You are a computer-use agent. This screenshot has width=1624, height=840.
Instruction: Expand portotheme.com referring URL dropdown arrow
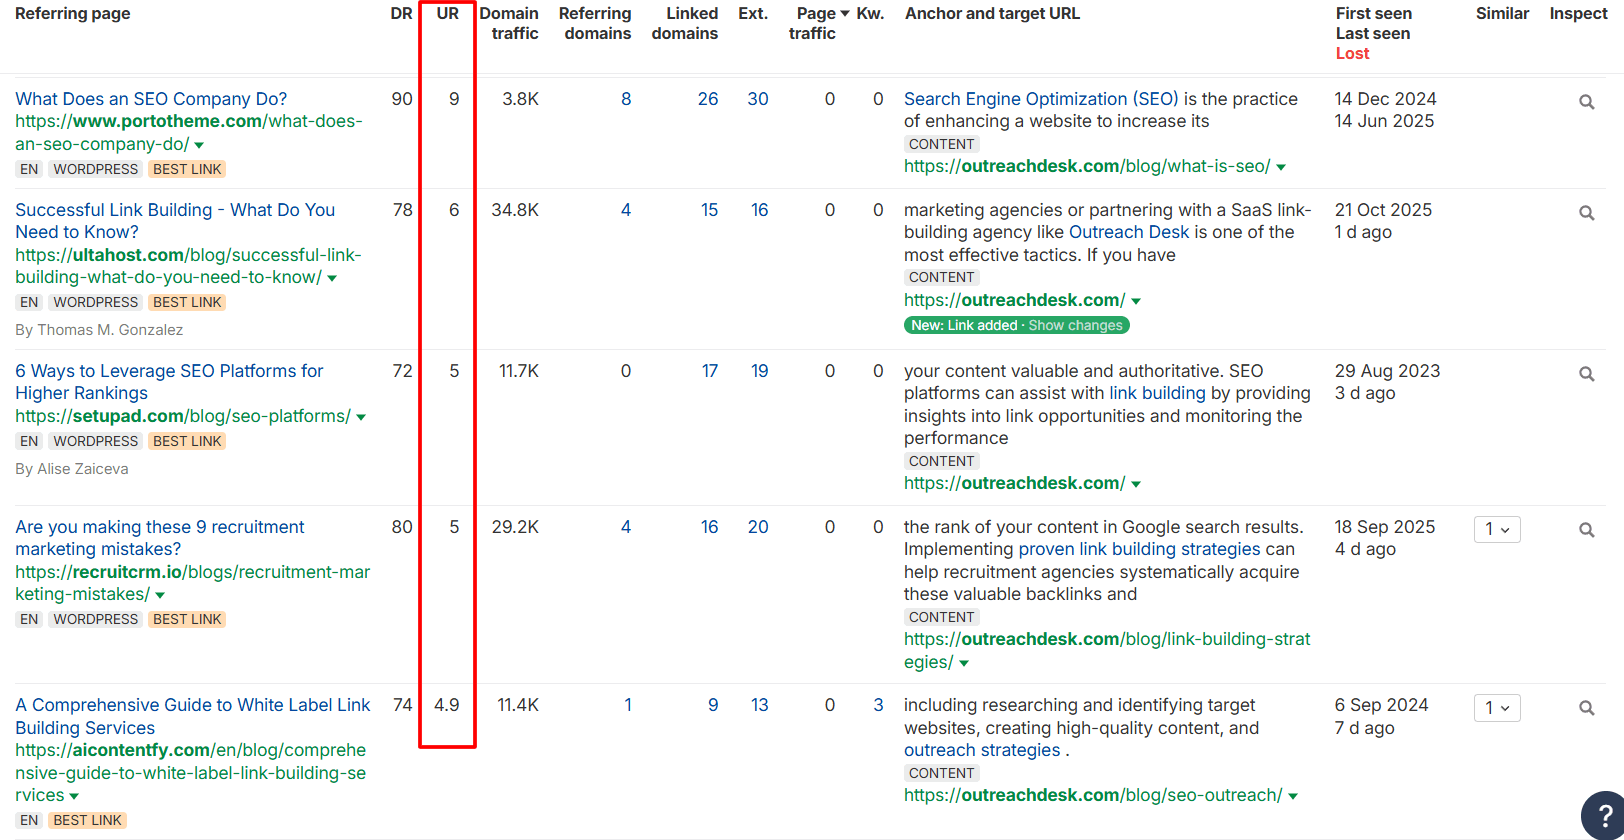click(x=199, y=145)
